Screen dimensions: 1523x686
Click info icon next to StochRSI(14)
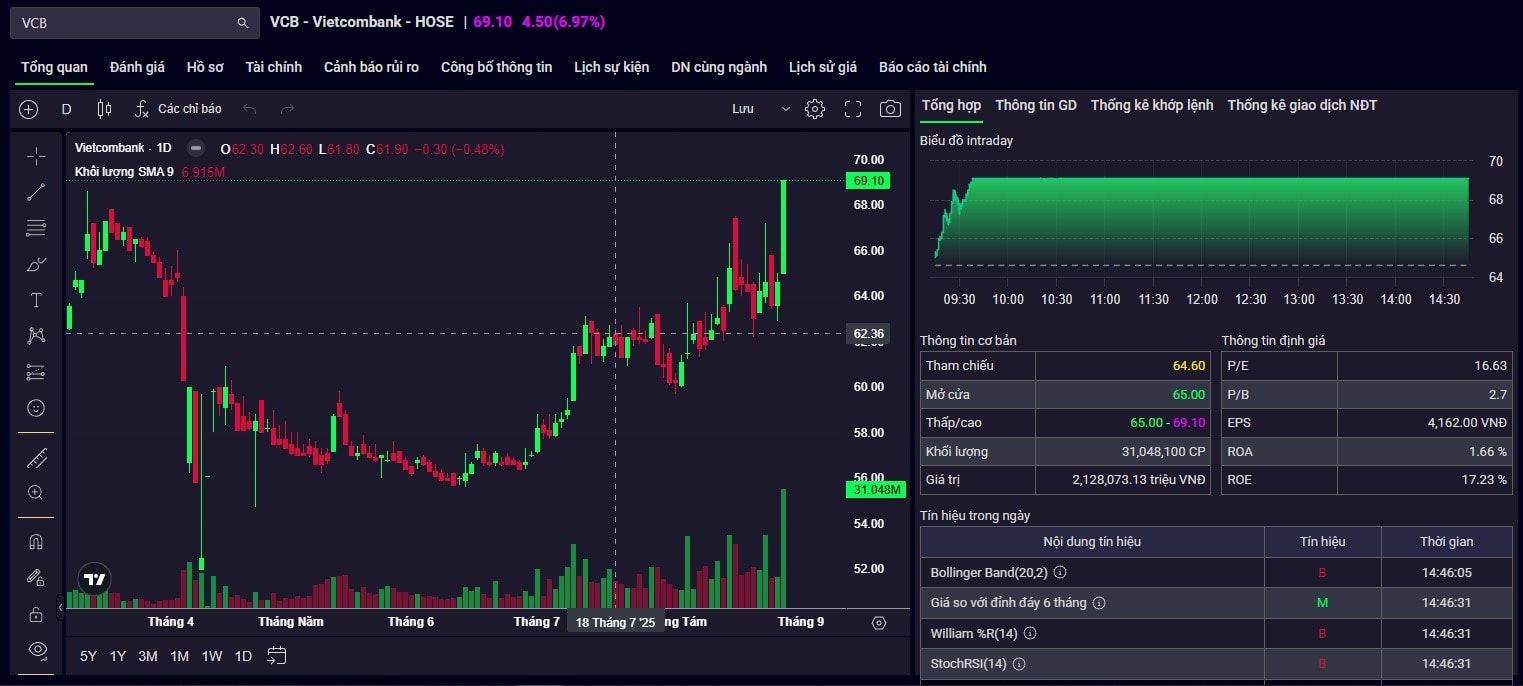pyautogui.click(x=1019, y=663)
